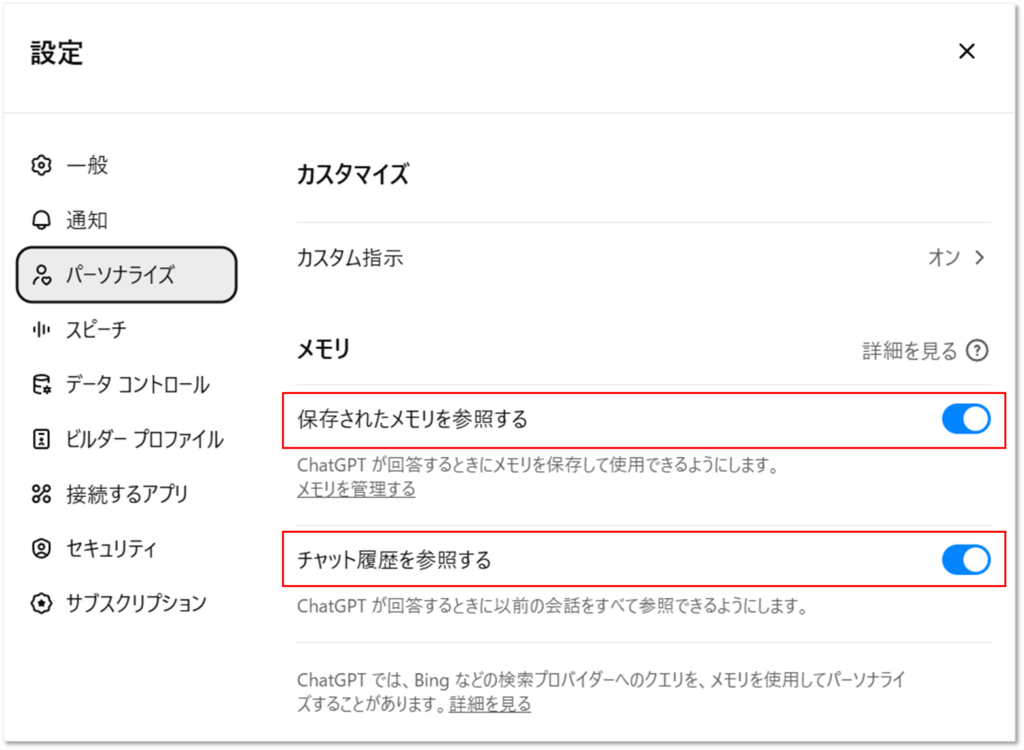Click the セキュリティ shield icon

point(41,548)
